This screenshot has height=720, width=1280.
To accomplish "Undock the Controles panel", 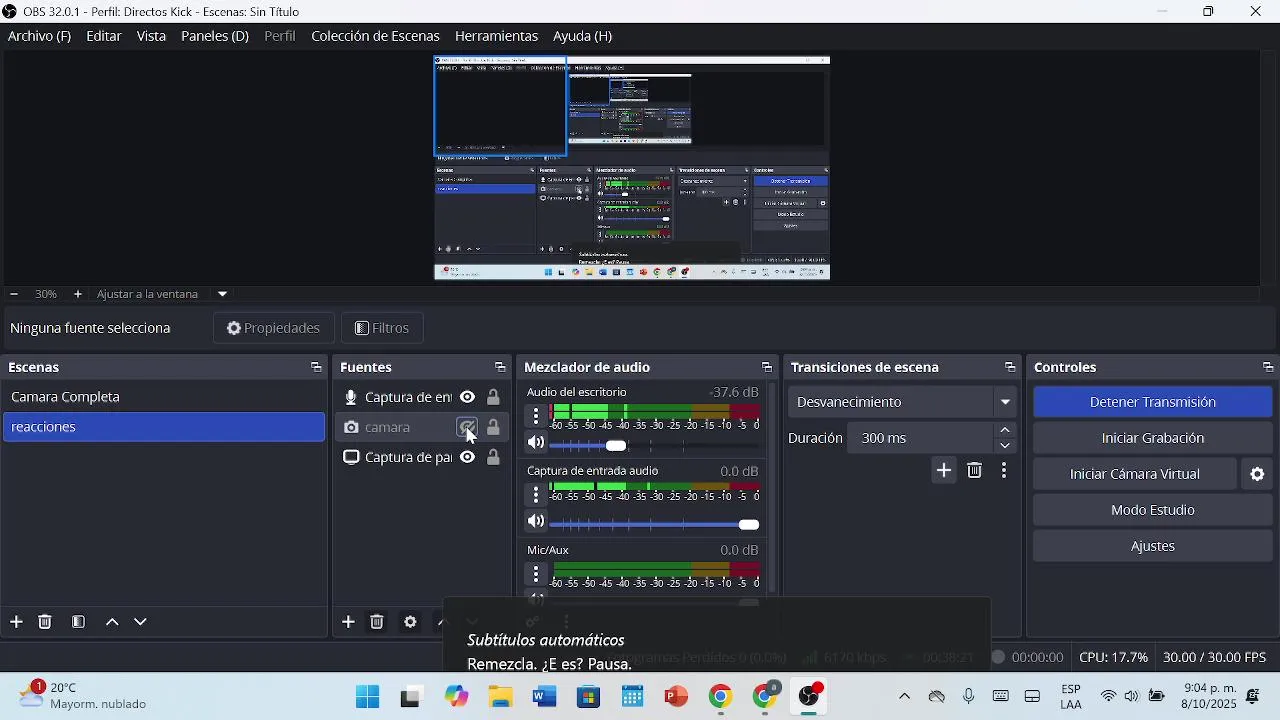I will (1268, 367).
